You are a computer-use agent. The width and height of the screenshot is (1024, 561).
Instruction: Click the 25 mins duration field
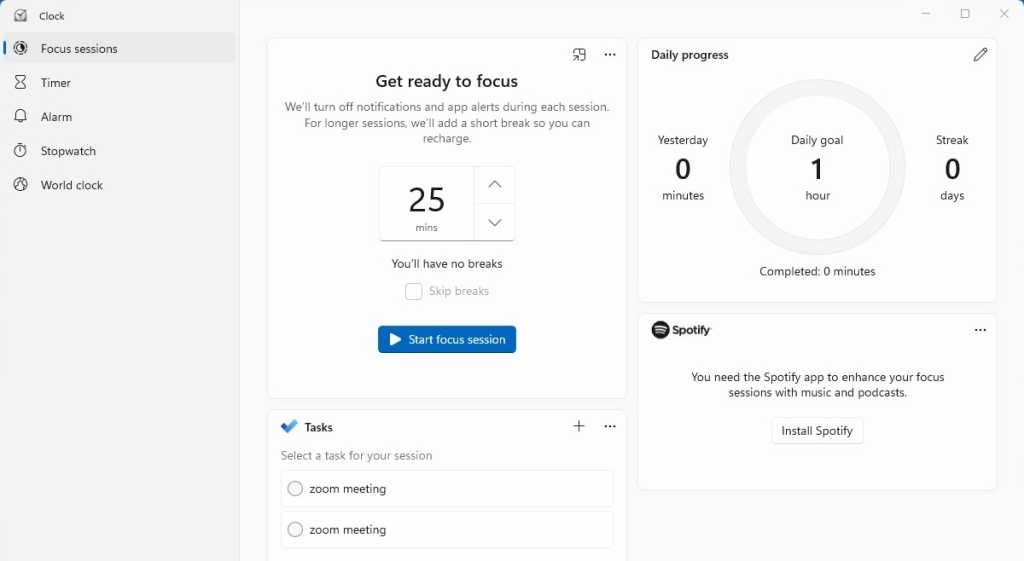point(427,204)
